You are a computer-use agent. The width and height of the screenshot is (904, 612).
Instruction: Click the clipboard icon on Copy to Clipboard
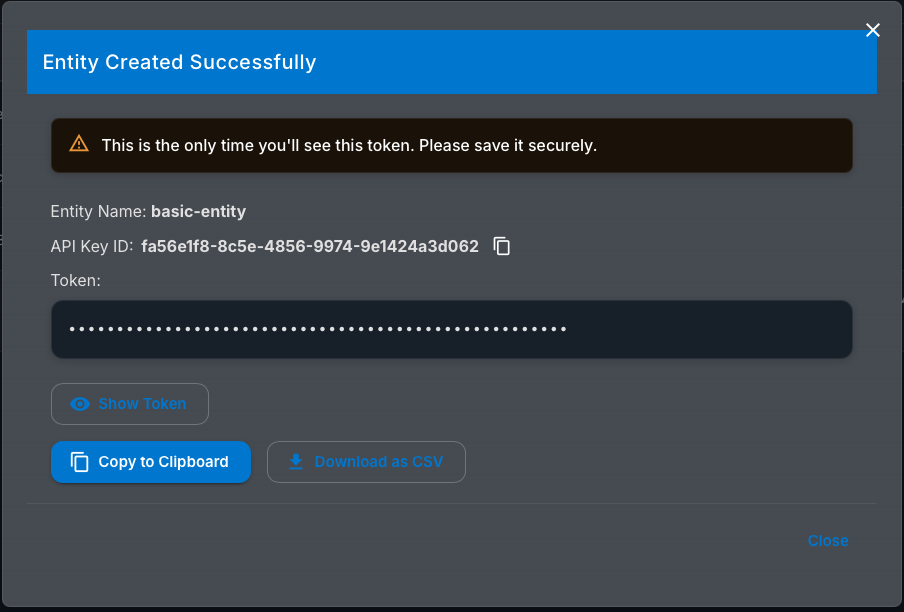click(78, 461)
